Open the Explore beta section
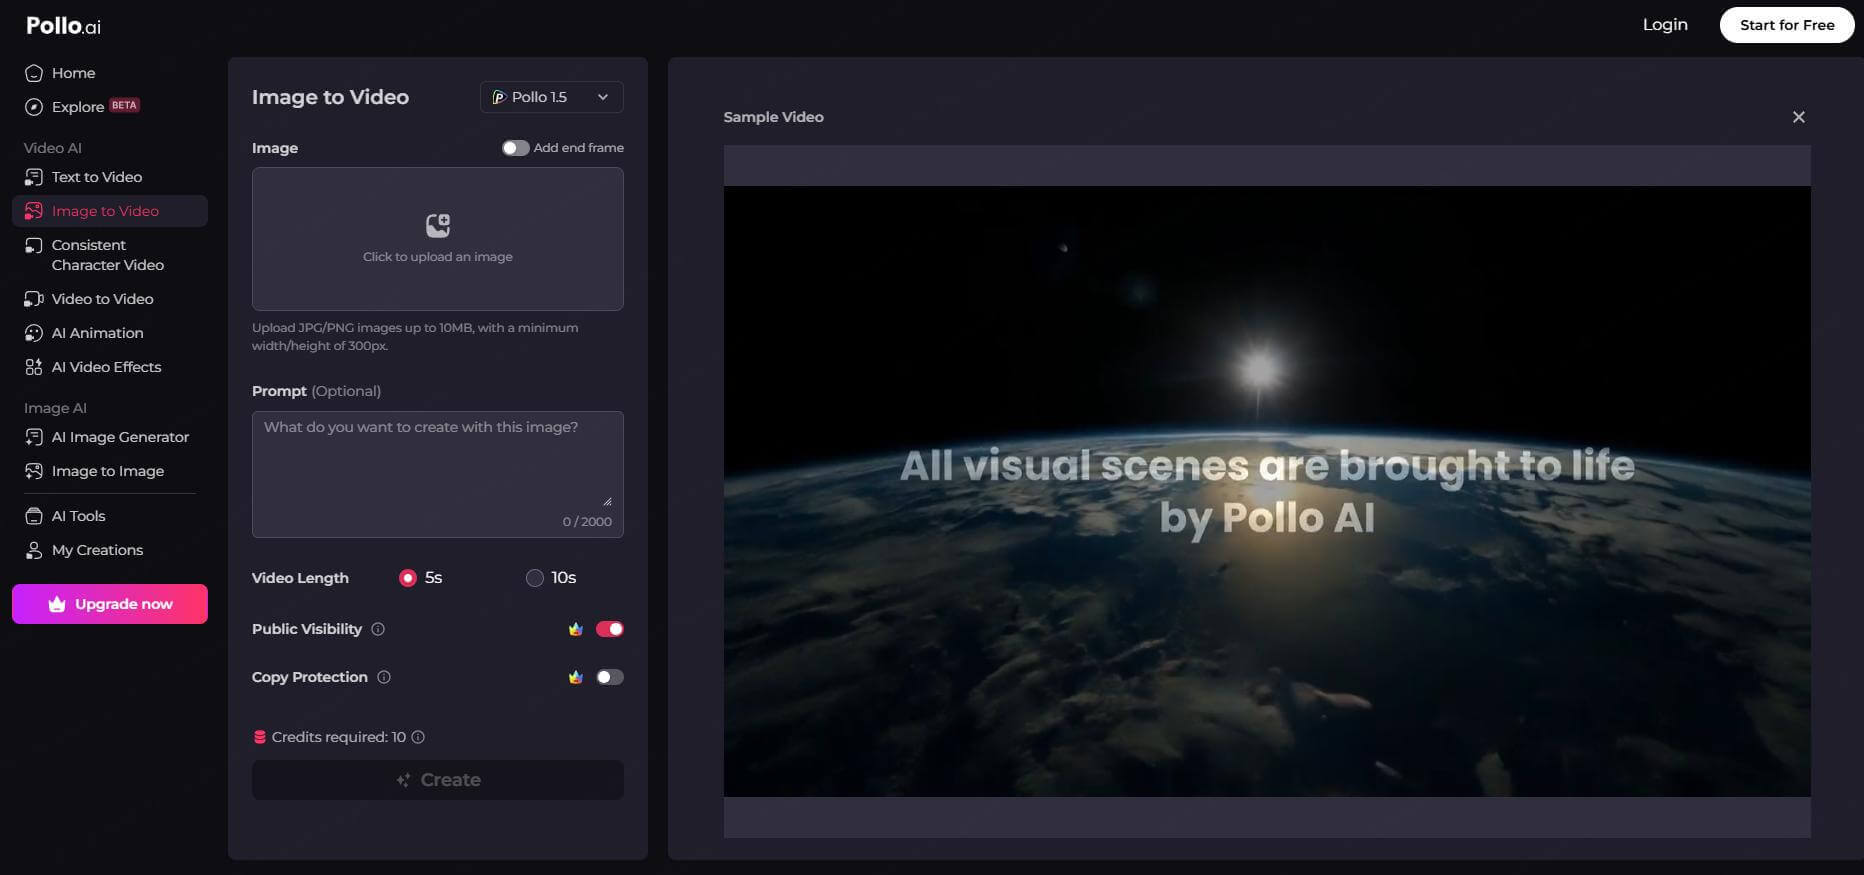1864x875 pixels. coord(78,107)
